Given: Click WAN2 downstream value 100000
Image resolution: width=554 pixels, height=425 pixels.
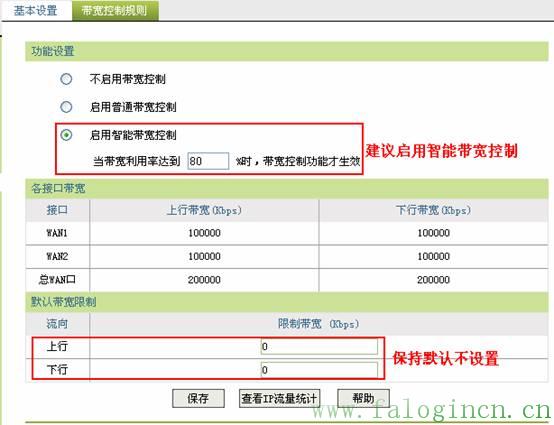Looking at the screenshot, I should click(434, 256).
